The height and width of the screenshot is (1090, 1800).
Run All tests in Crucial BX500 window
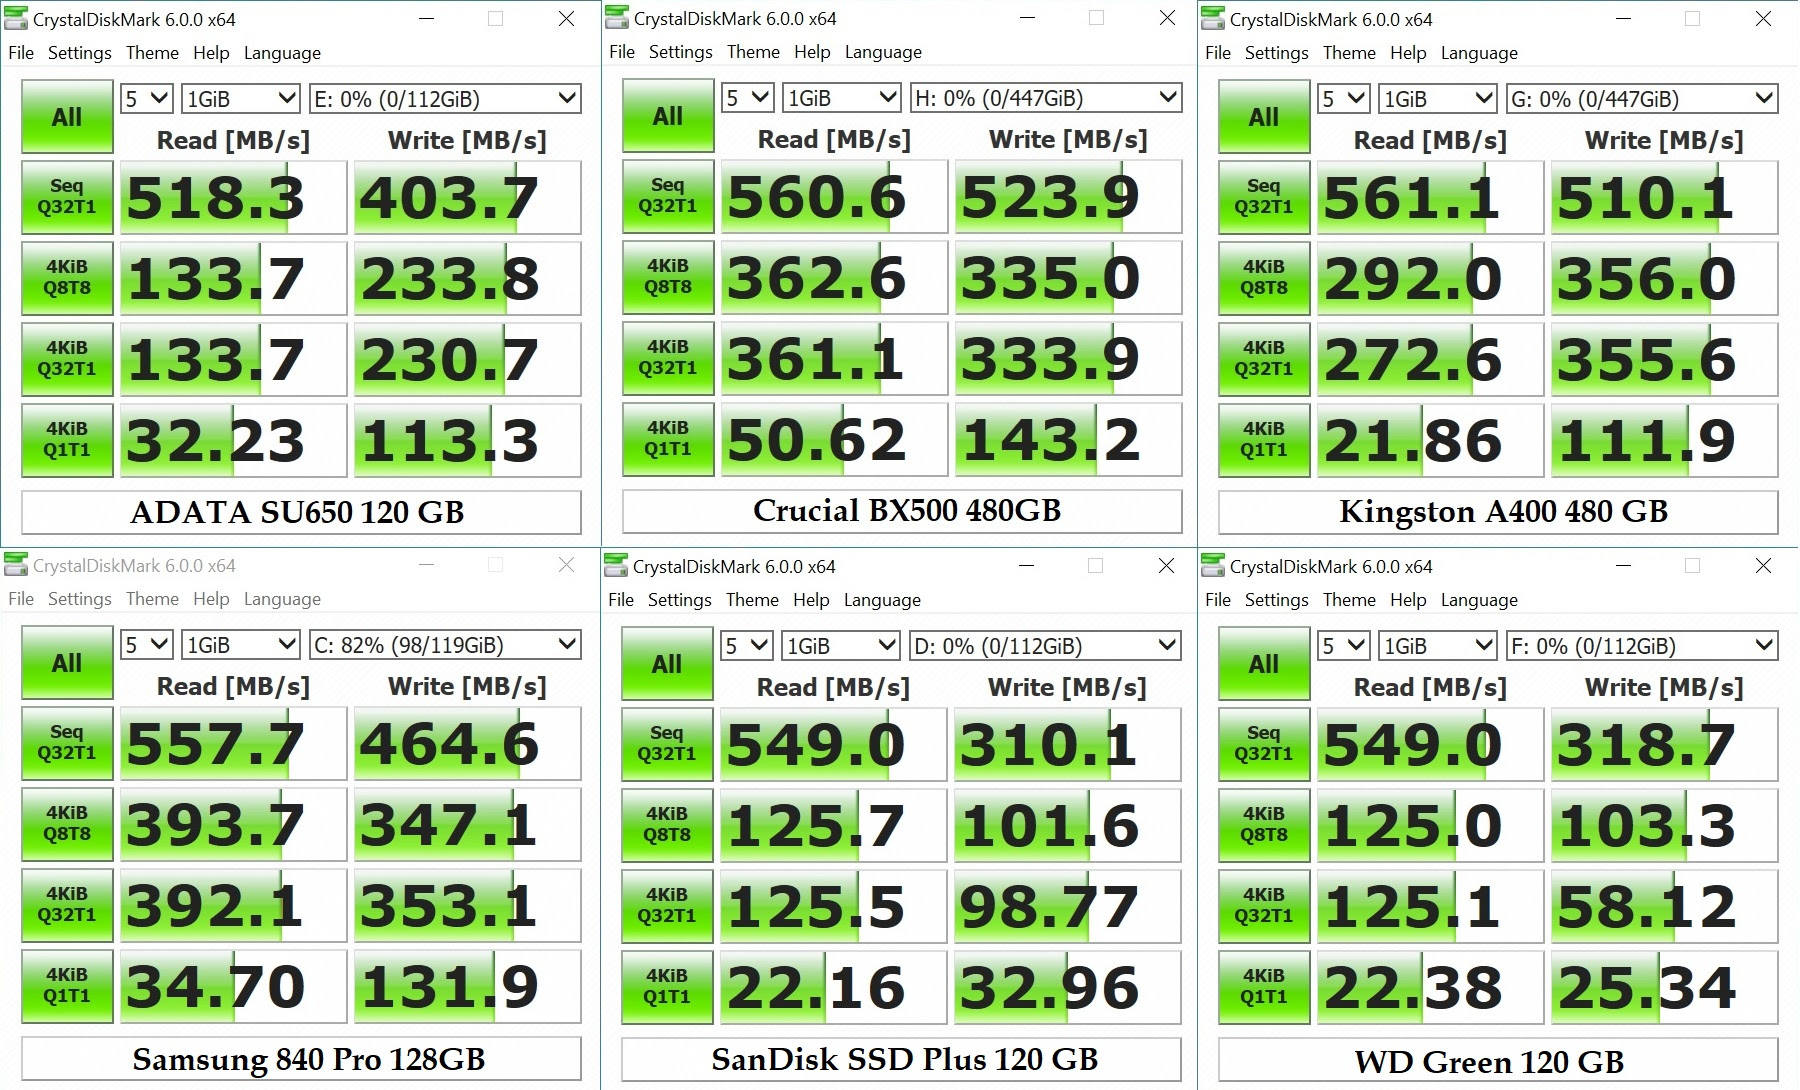(x=668, y=116)
